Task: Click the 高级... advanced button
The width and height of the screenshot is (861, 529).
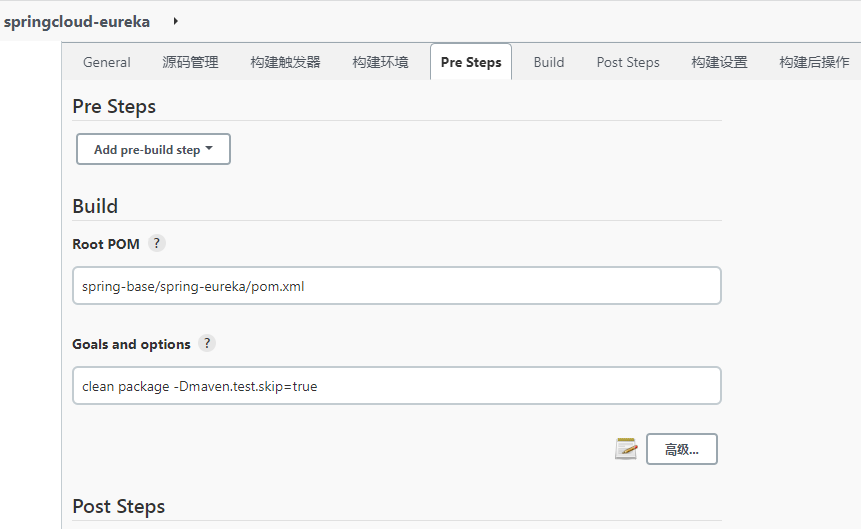Action: point(681,449)
